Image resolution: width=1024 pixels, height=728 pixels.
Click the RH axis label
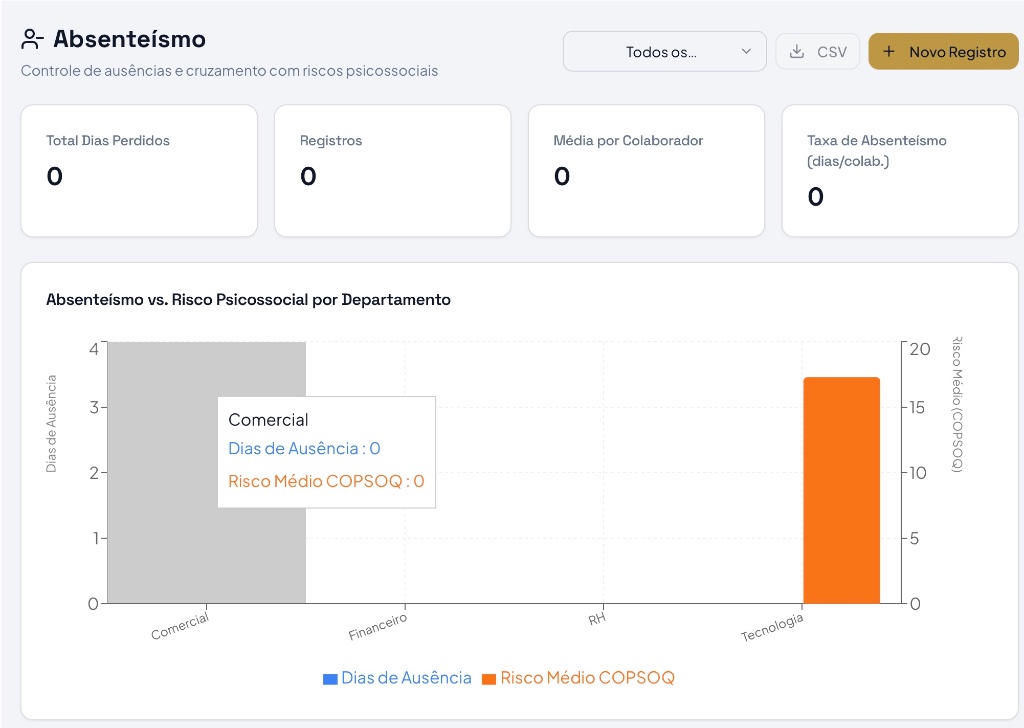coord(597,618)
